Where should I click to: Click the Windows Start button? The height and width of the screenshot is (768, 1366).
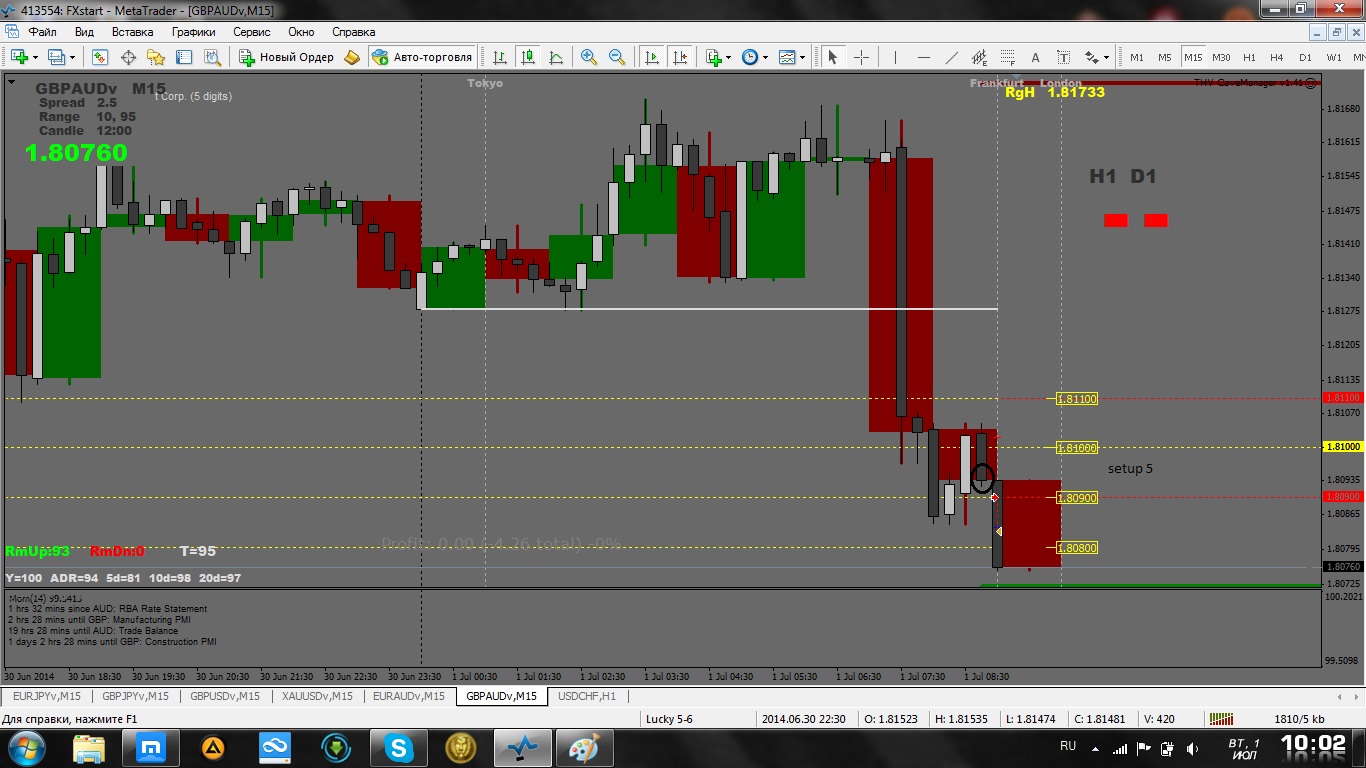(x=26, y=747)
